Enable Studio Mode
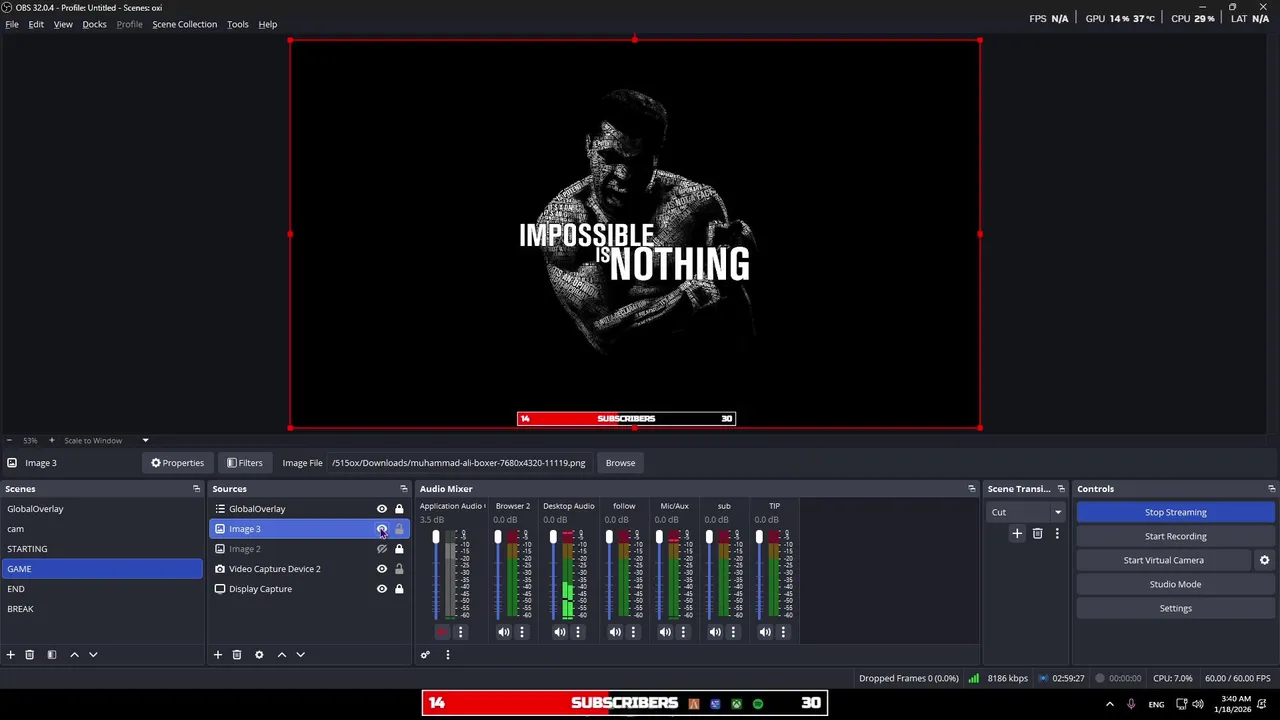 click(x=1175, y=584)
